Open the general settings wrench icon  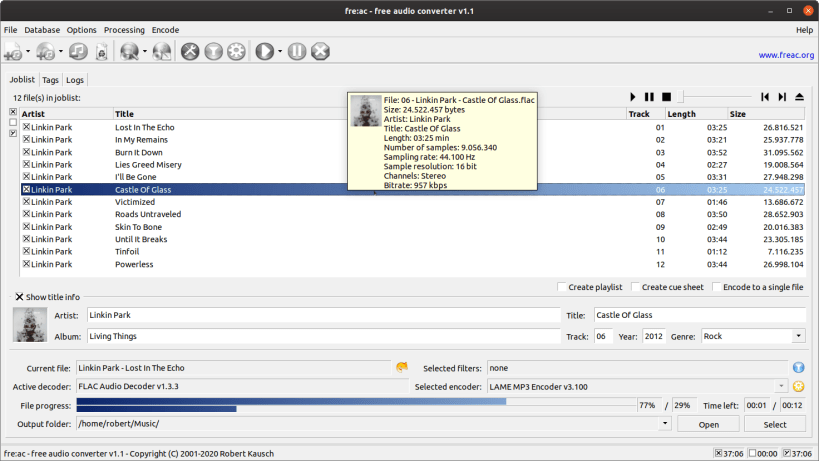click(190, 51)
